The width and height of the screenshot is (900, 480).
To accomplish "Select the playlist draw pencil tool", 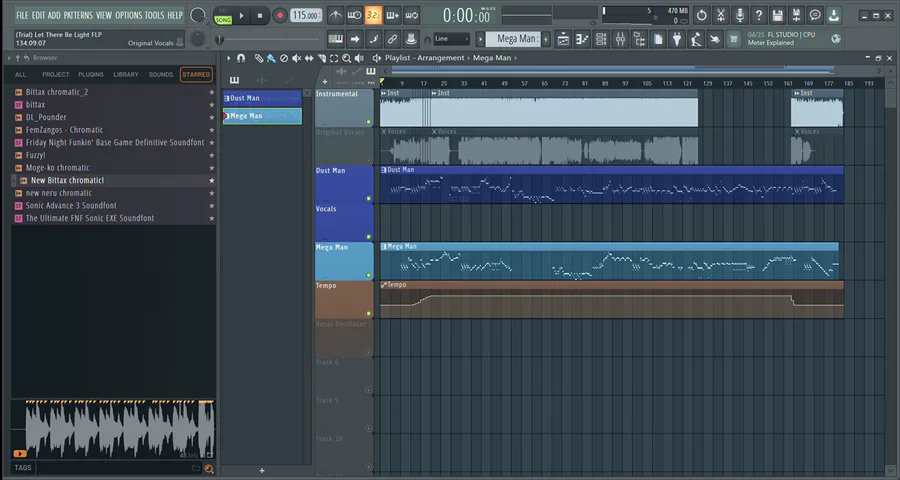I will pos(259,58).
